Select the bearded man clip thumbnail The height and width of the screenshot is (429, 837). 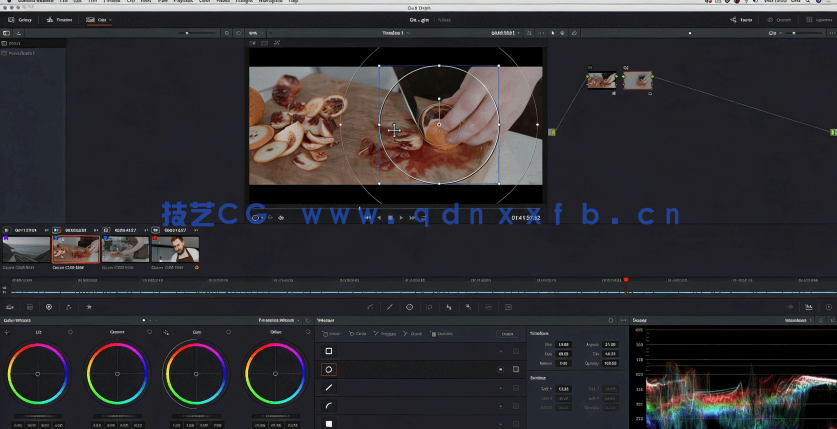174,249
